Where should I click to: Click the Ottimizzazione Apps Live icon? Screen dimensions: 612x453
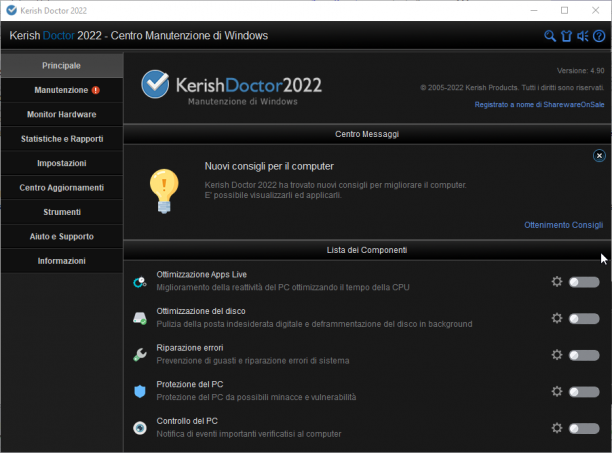[x=140, y=281]
